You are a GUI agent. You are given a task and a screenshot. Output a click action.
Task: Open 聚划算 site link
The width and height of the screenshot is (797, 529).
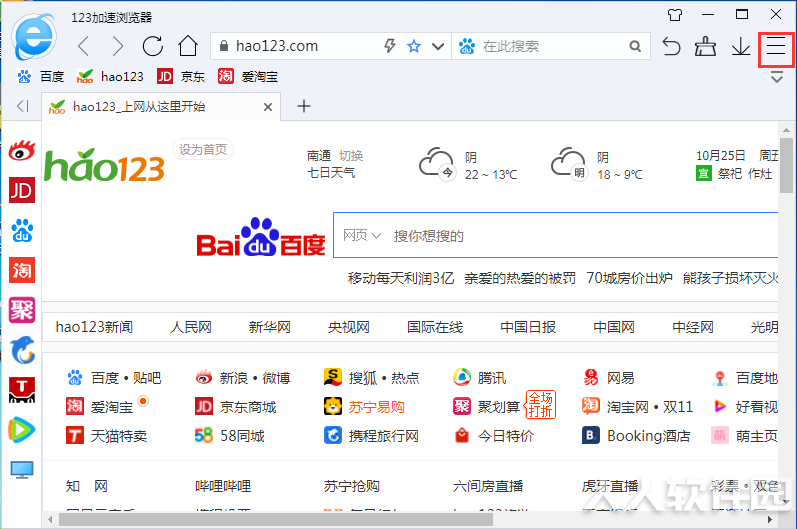(486, 407)
